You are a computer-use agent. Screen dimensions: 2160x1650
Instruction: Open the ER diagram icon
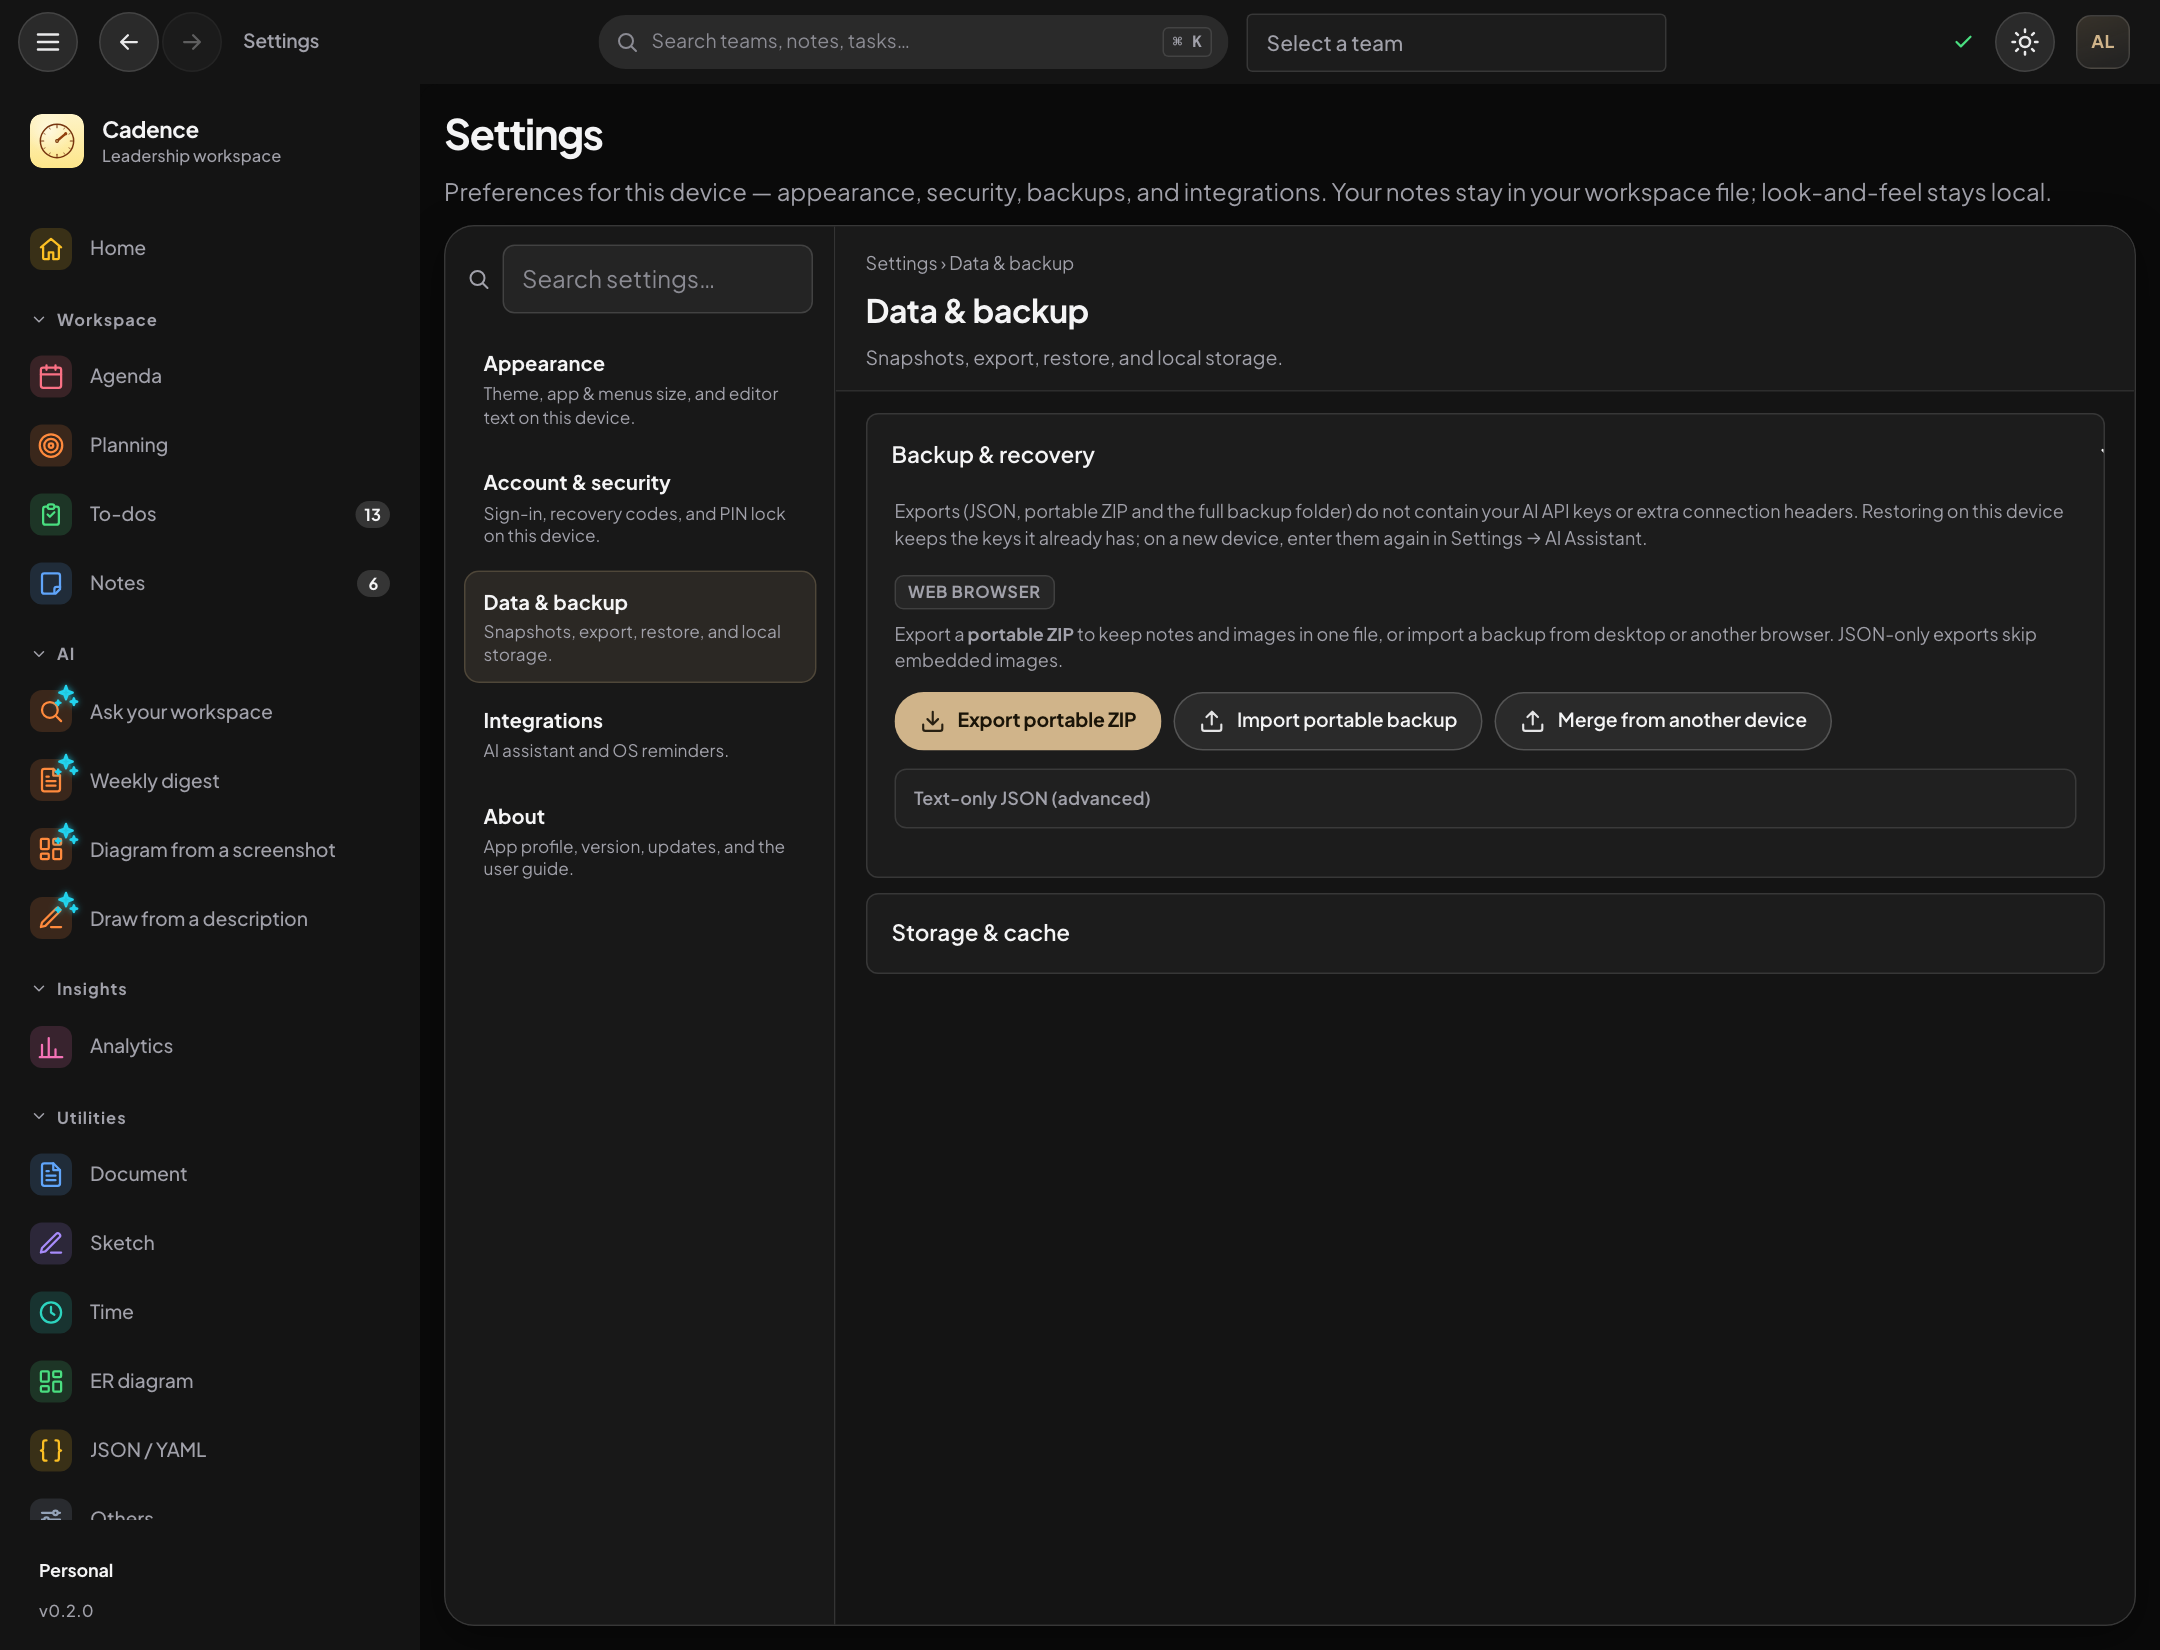pyautogui.click(x=51, y=1382)
